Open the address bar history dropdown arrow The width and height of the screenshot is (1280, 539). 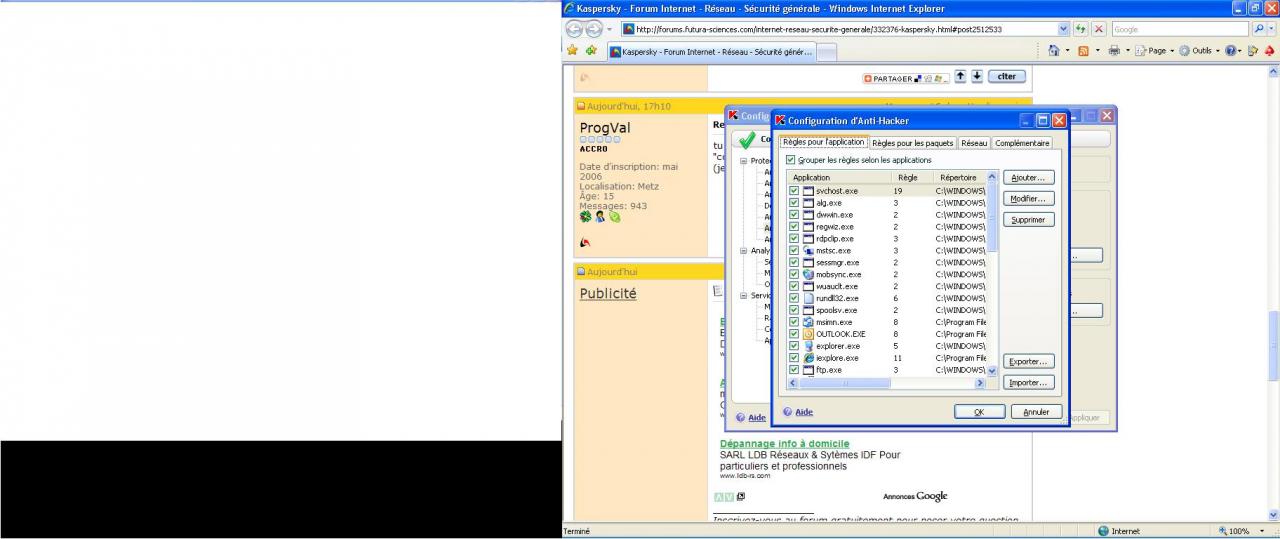1063,29
